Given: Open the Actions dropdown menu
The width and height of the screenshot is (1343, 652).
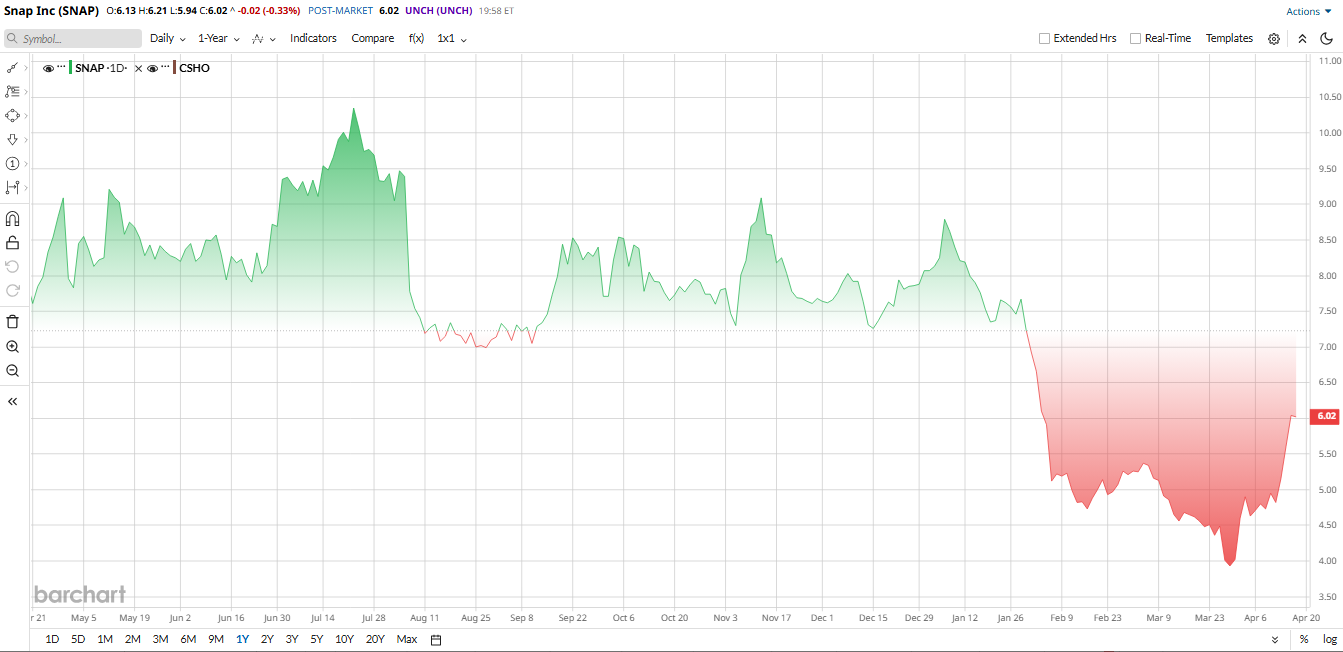Looking at the screenshot, I should click(1309, 11).
